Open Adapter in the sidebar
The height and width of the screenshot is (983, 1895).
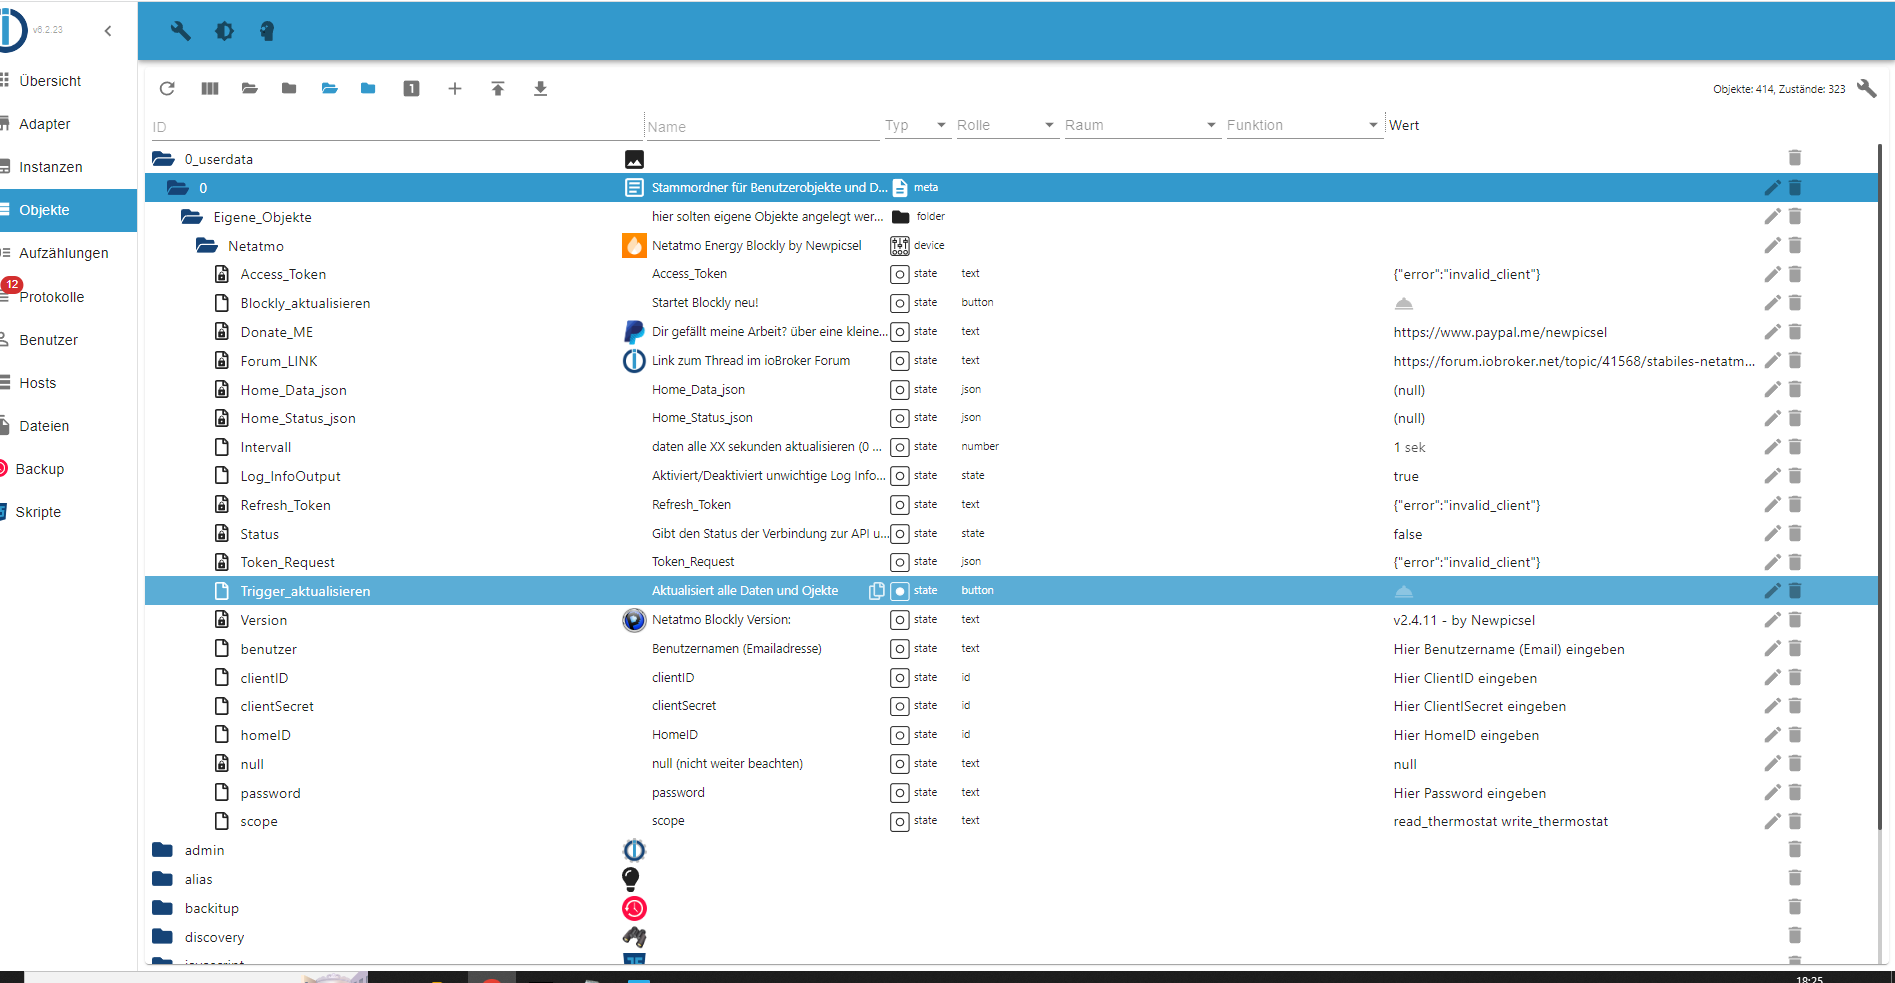point(68,124)
